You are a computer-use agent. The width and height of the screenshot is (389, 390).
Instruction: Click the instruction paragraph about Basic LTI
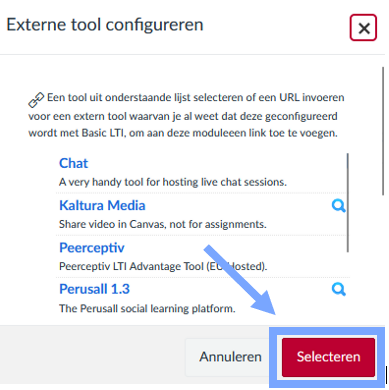pyautogui.click(x=186, y=115)
